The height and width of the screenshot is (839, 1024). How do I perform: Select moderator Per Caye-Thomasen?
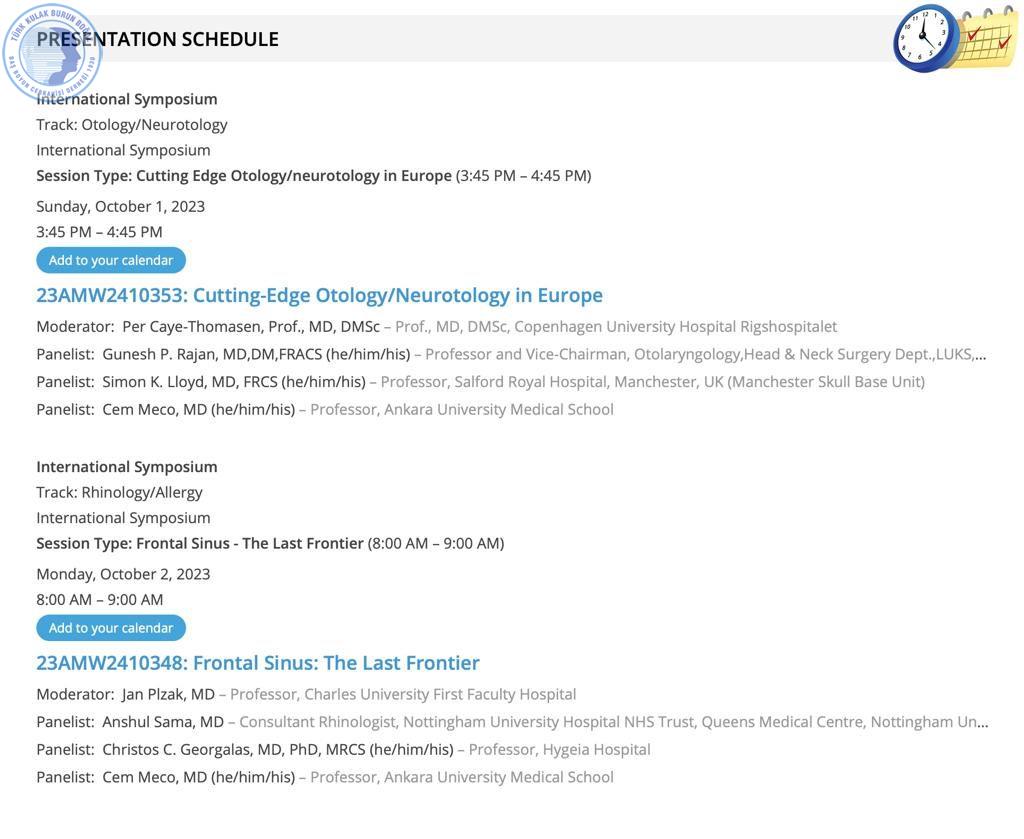(251, 326)
